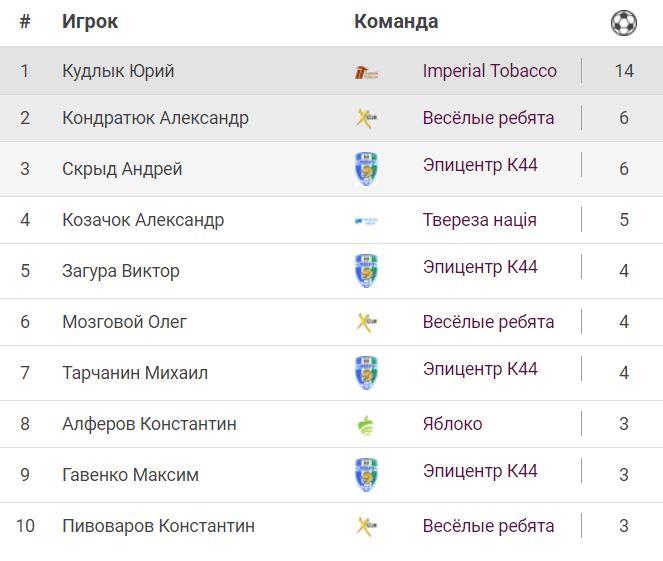Click the Яблоко apple team logo
The width and height of the screenshot is (663, 561).
[366, 424]
